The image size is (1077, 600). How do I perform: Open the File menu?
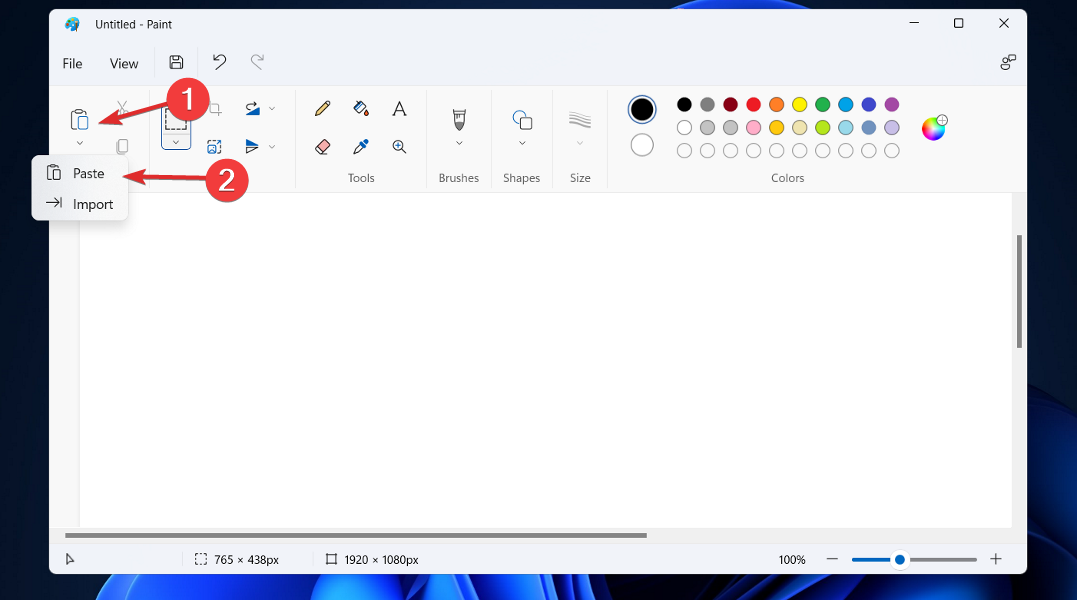point(71,63)
